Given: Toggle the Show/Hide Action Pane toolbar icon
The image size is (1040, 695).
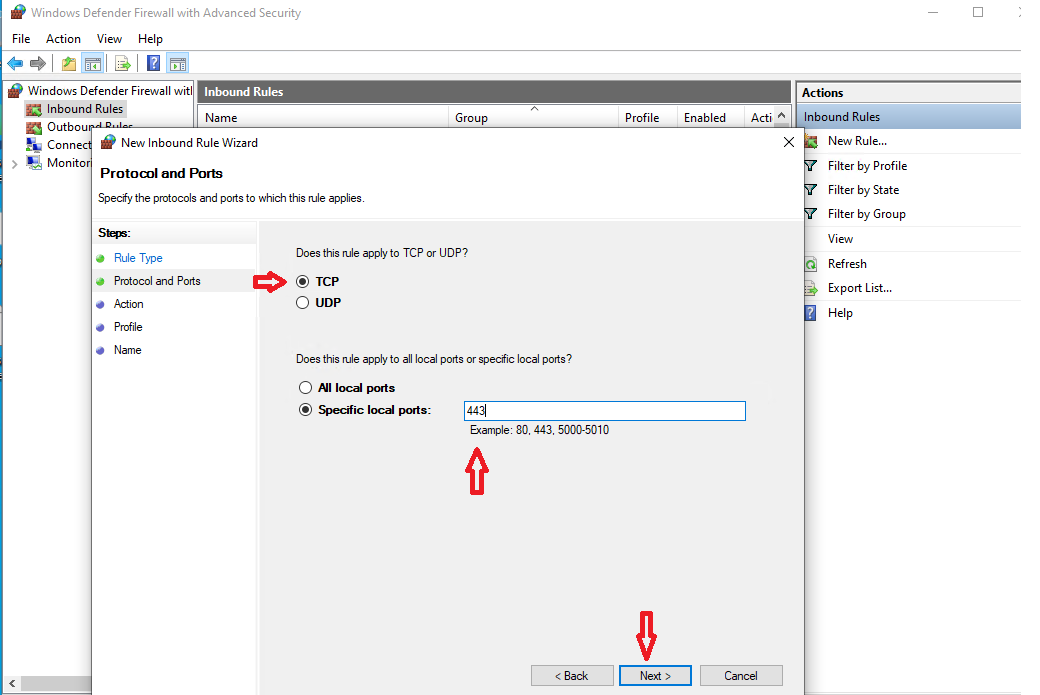Looking at the screenshot, I should pyautogui.click(x=178, y=64).
